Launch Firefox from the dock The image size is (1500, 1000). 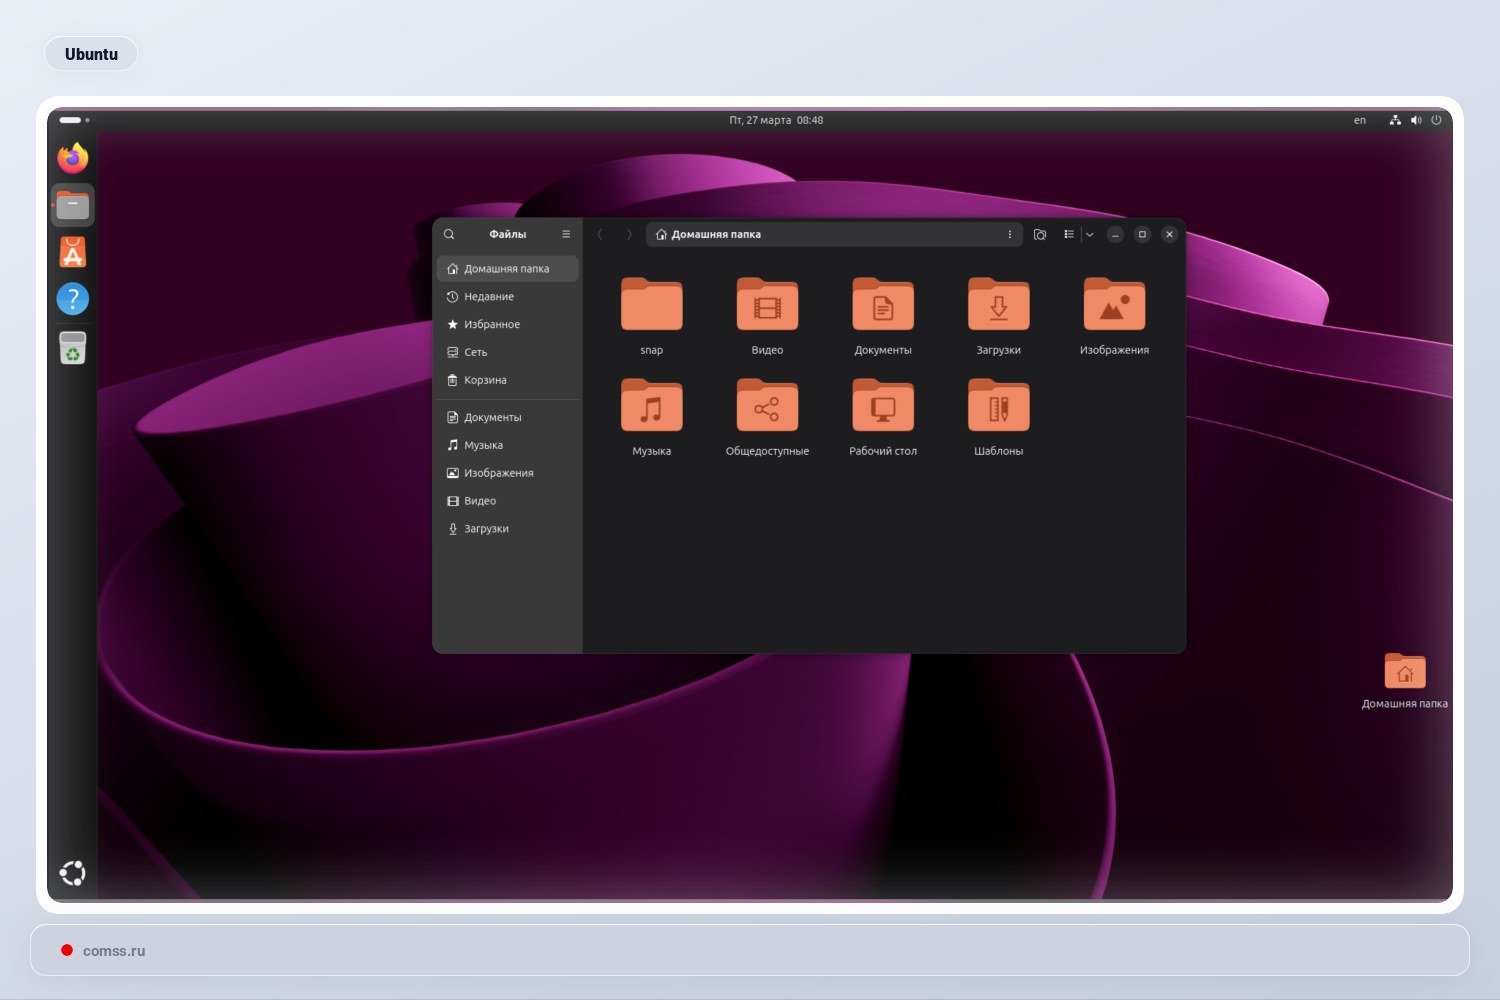73,158
